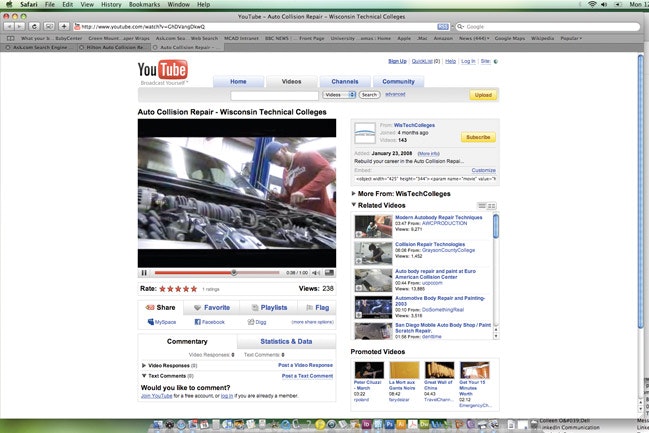Open more share options link
This screenshot has height=433, width=649.
312,322
